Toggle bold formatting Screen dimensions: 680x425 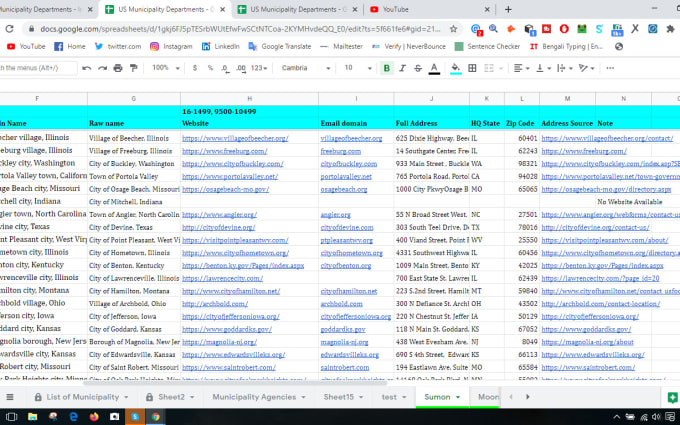click(x=386, y=68)
